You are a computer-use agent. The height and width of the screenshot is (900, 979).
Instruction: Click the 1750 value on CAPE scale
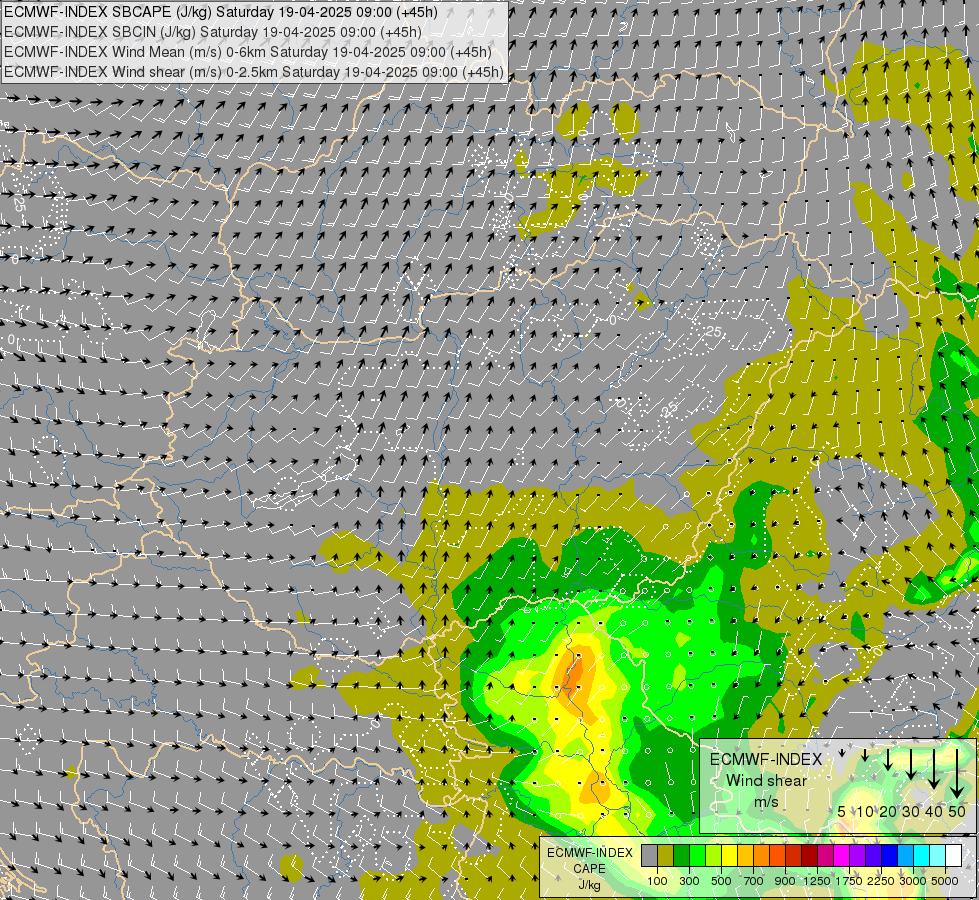point(849,881)
